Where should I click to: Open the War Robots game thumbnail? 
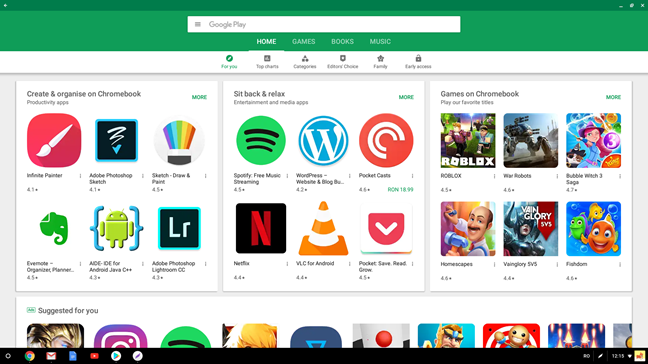tap(531, 140)
